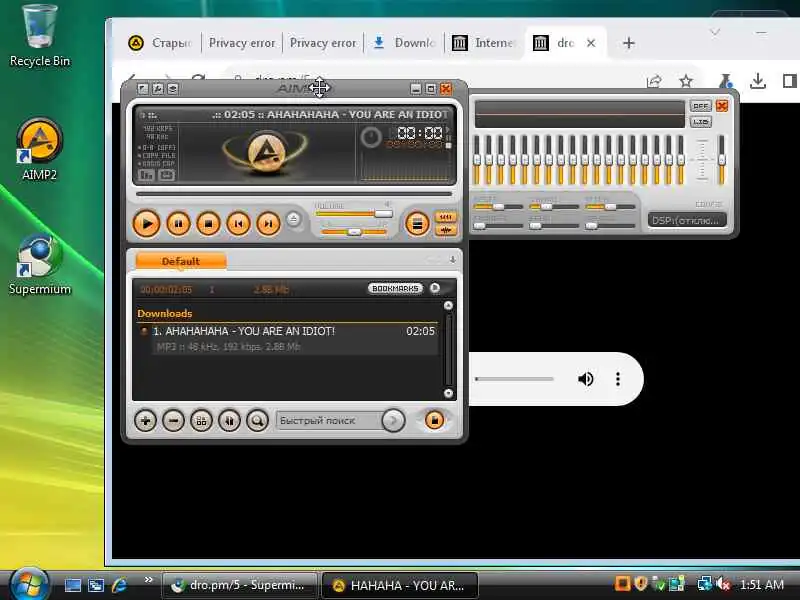The height and width of the screenshot is (600, 800).
Task: Open the dro.pm/5 - Supermium taskbar button
Action: pyautogui.click(x=239, y=585)
